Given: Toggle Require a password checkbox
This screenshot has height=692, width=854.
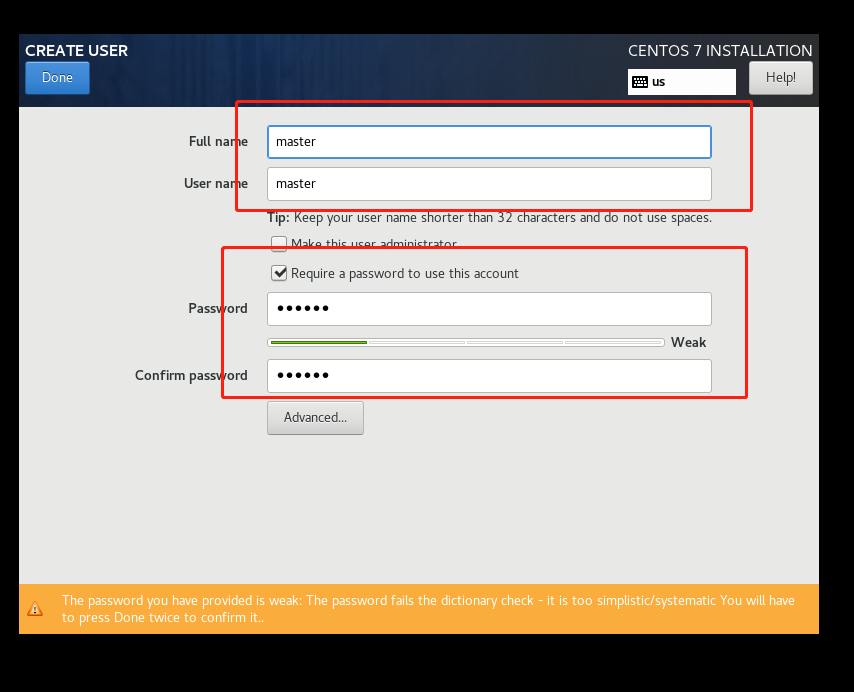Looking at the screenshot, I should (x=279, y=273).
